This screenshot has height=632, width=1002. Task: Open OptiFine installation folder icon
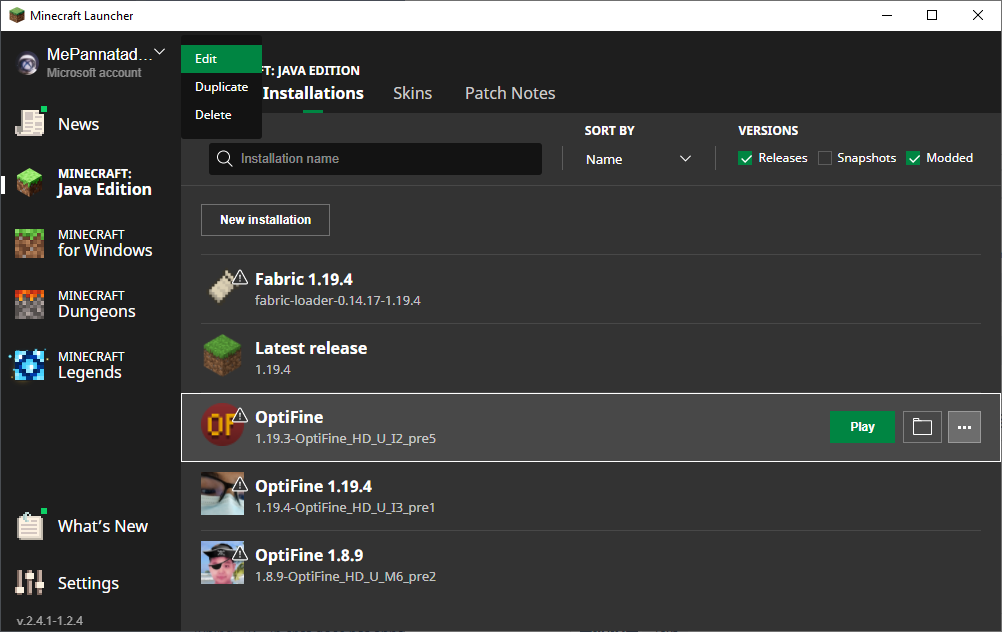point(922,427)
